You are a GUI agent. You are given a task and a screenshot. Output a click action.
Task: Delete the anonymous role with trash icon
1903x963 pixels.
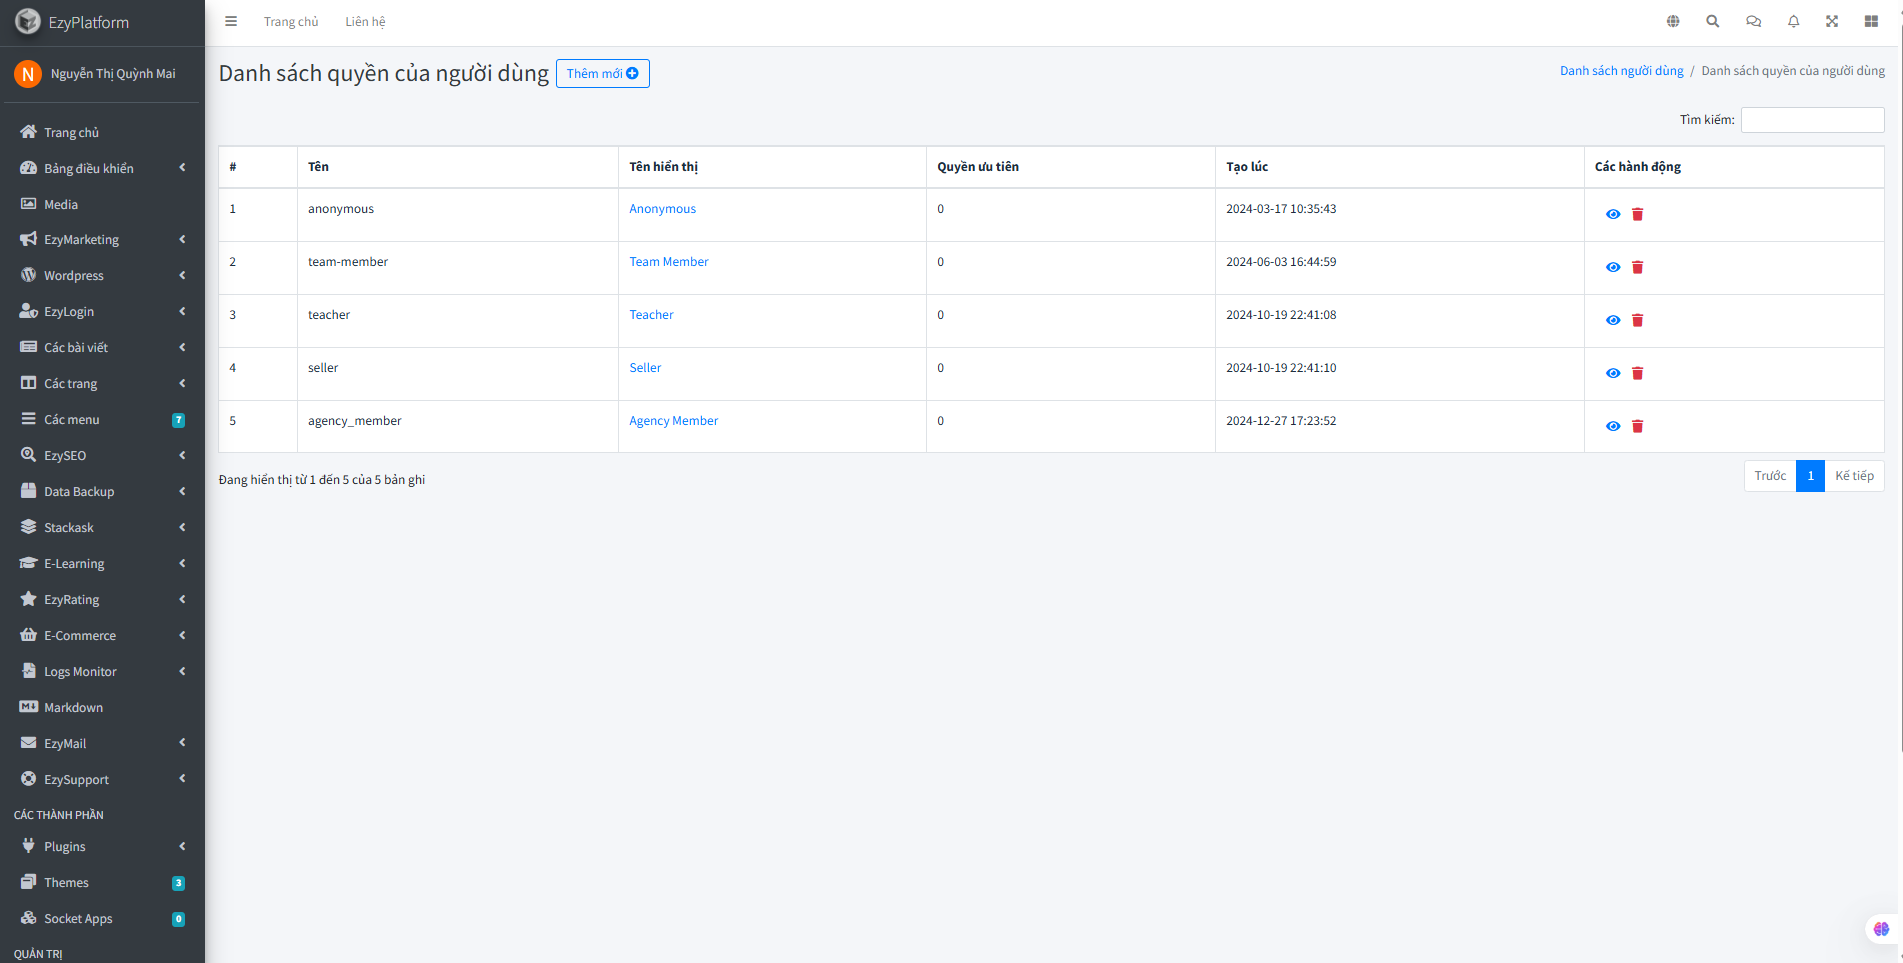pos(1638,214)
